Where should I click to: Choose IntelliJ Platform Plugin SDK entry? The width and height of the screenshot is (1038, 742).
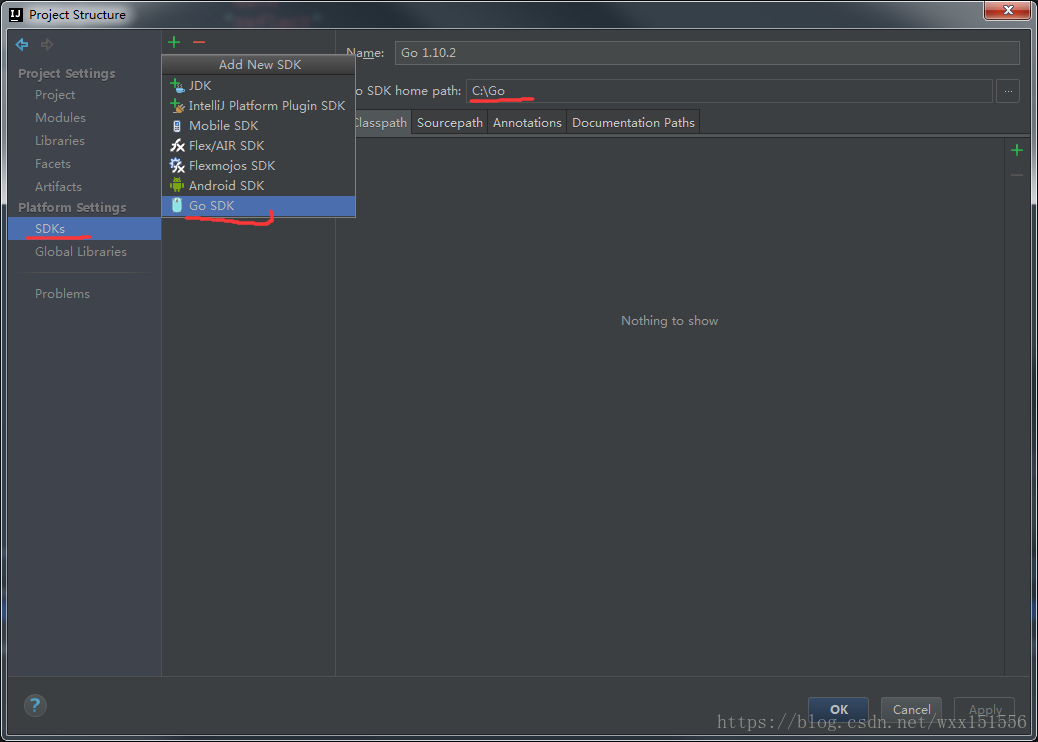[258, 105]
